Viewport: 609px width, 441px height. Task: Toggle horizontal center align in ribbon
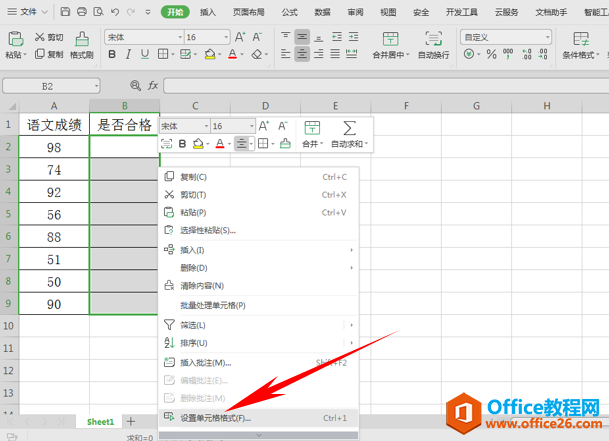coord(302,54)
